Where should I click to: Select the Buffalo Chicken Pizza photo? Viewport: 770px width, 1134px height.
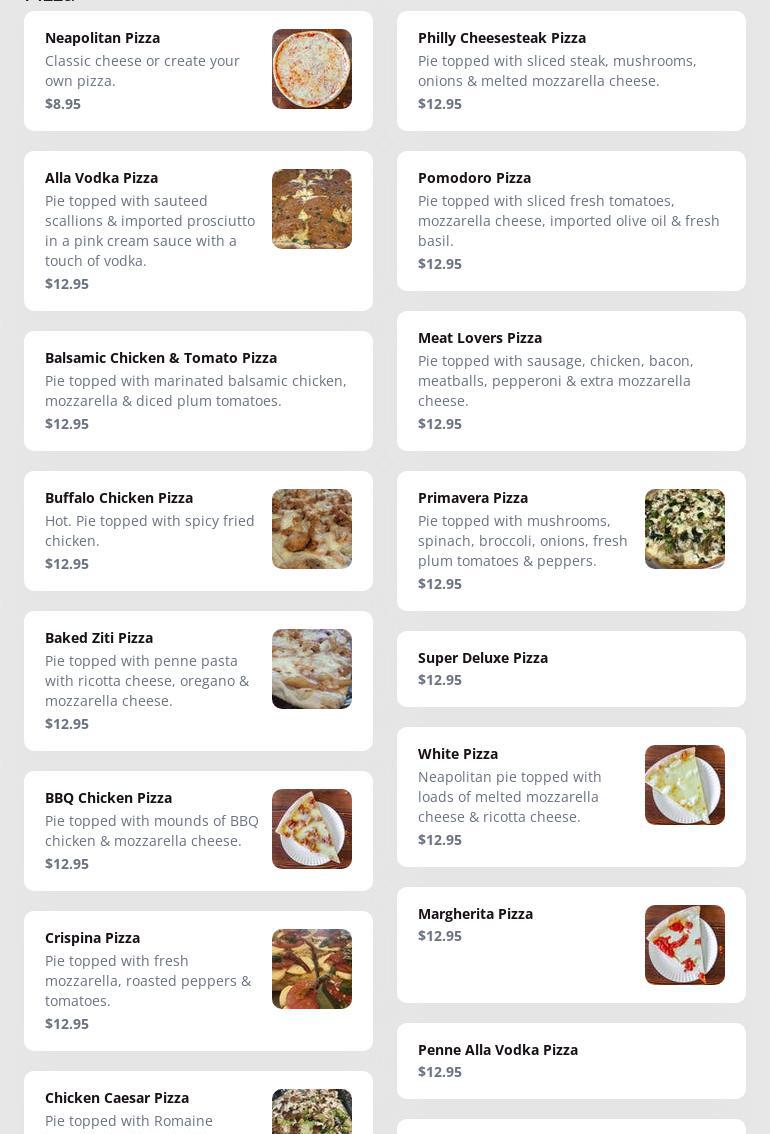point(311,529)
